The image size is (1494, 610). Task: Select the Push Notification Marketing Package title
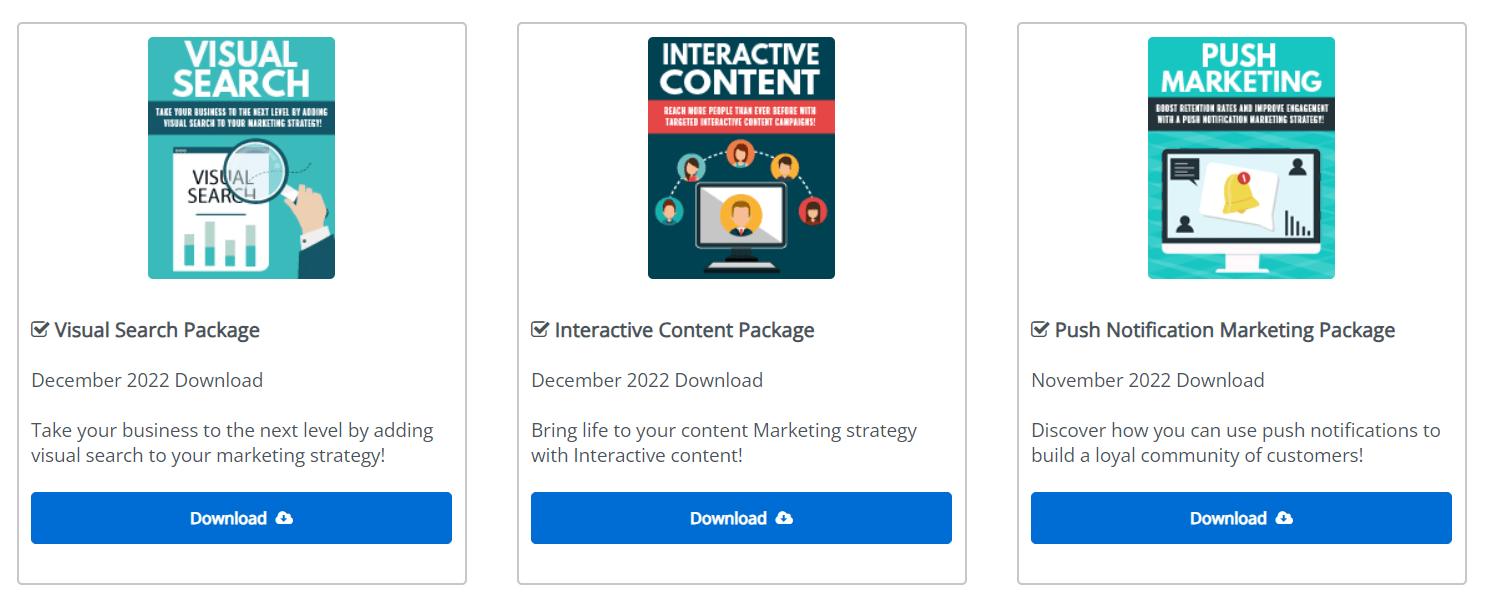pos(1225,330)
